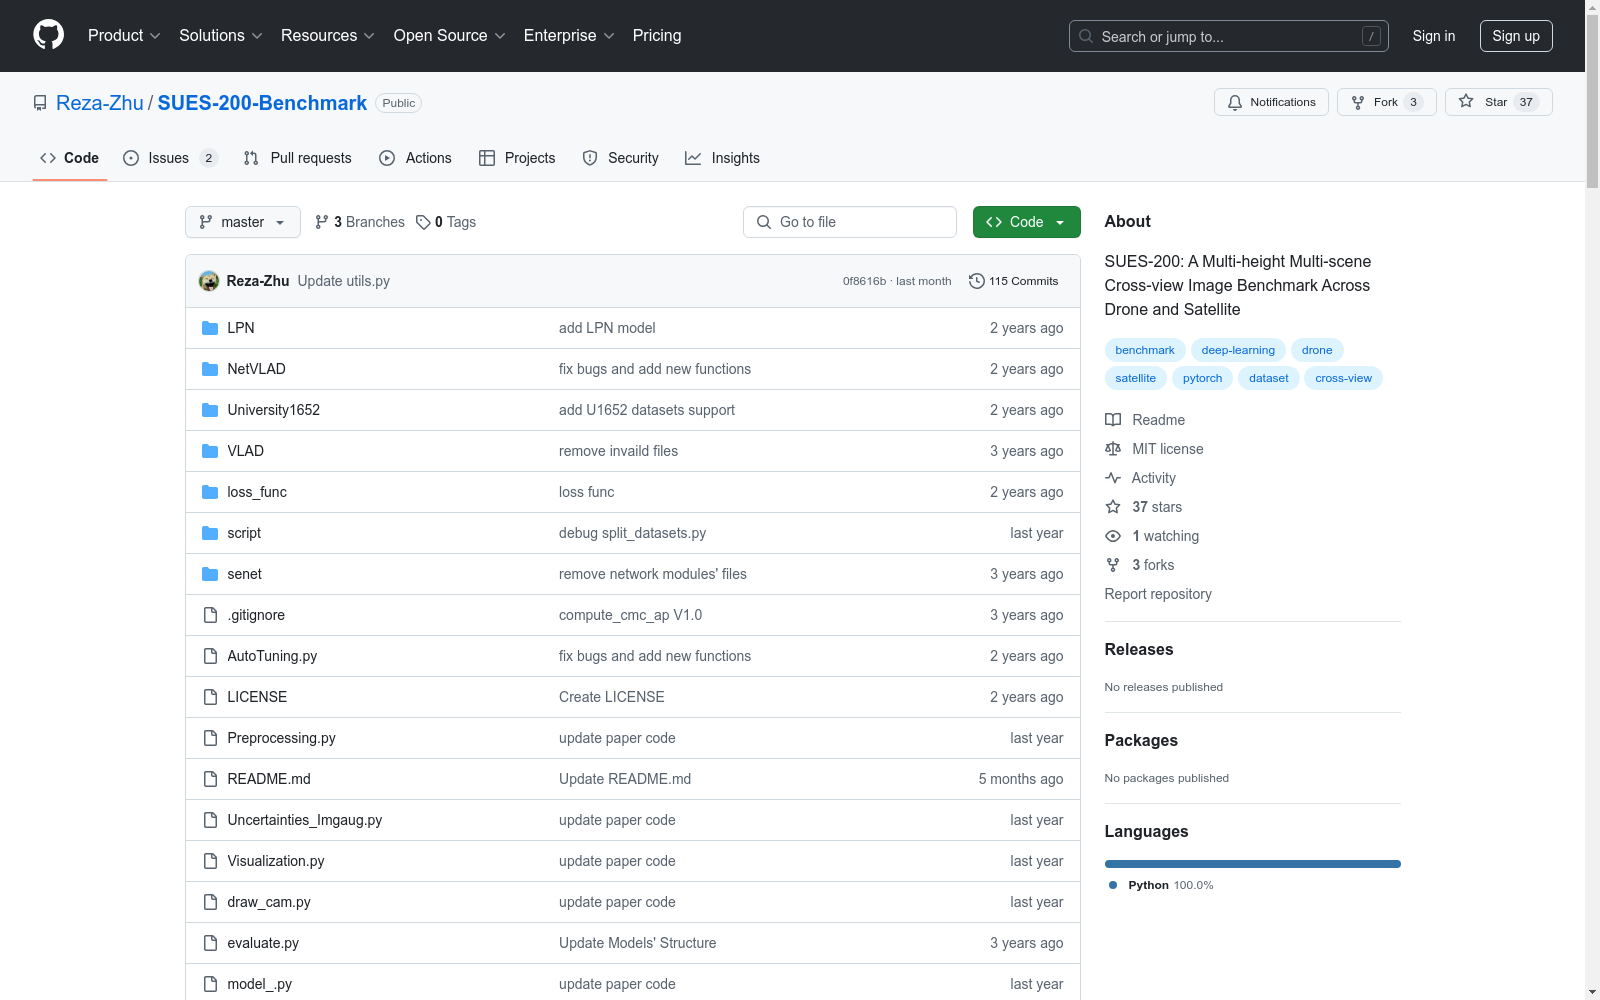Viewport: 1600px width, 1000px height.
Task: Open MIT license link
Action: point(1154,449)
